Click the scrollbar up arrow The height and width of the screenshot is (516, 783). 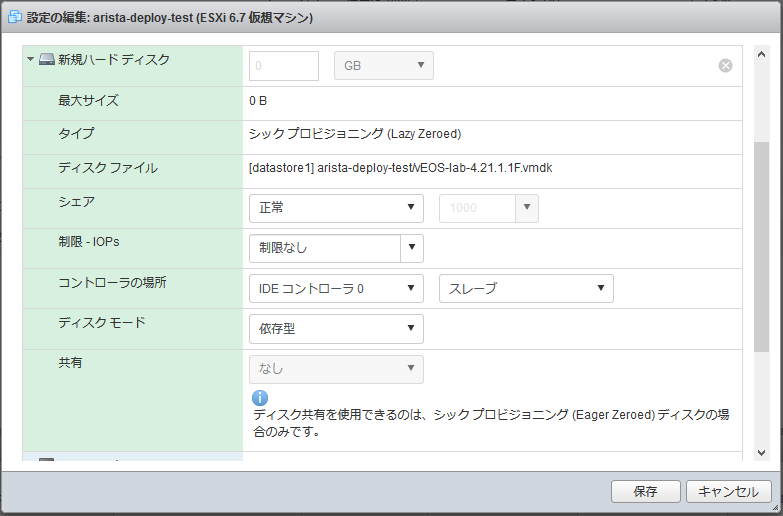(761, 54)
